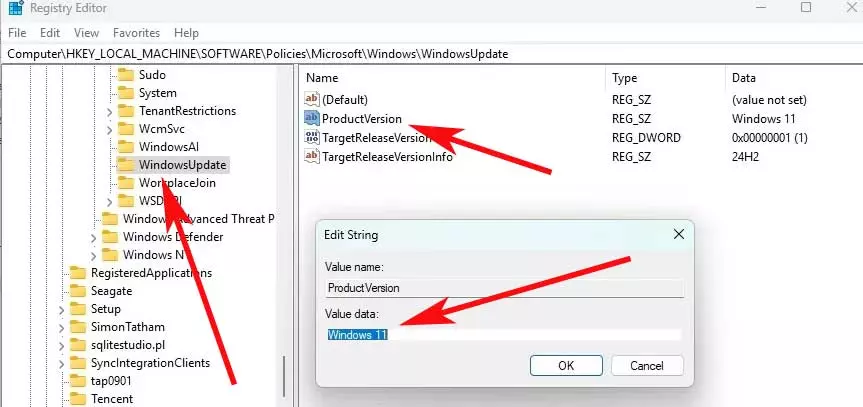The image size is (863, 407).
Task: Maximize the Registry Editor window
Action: pos(806,7)
